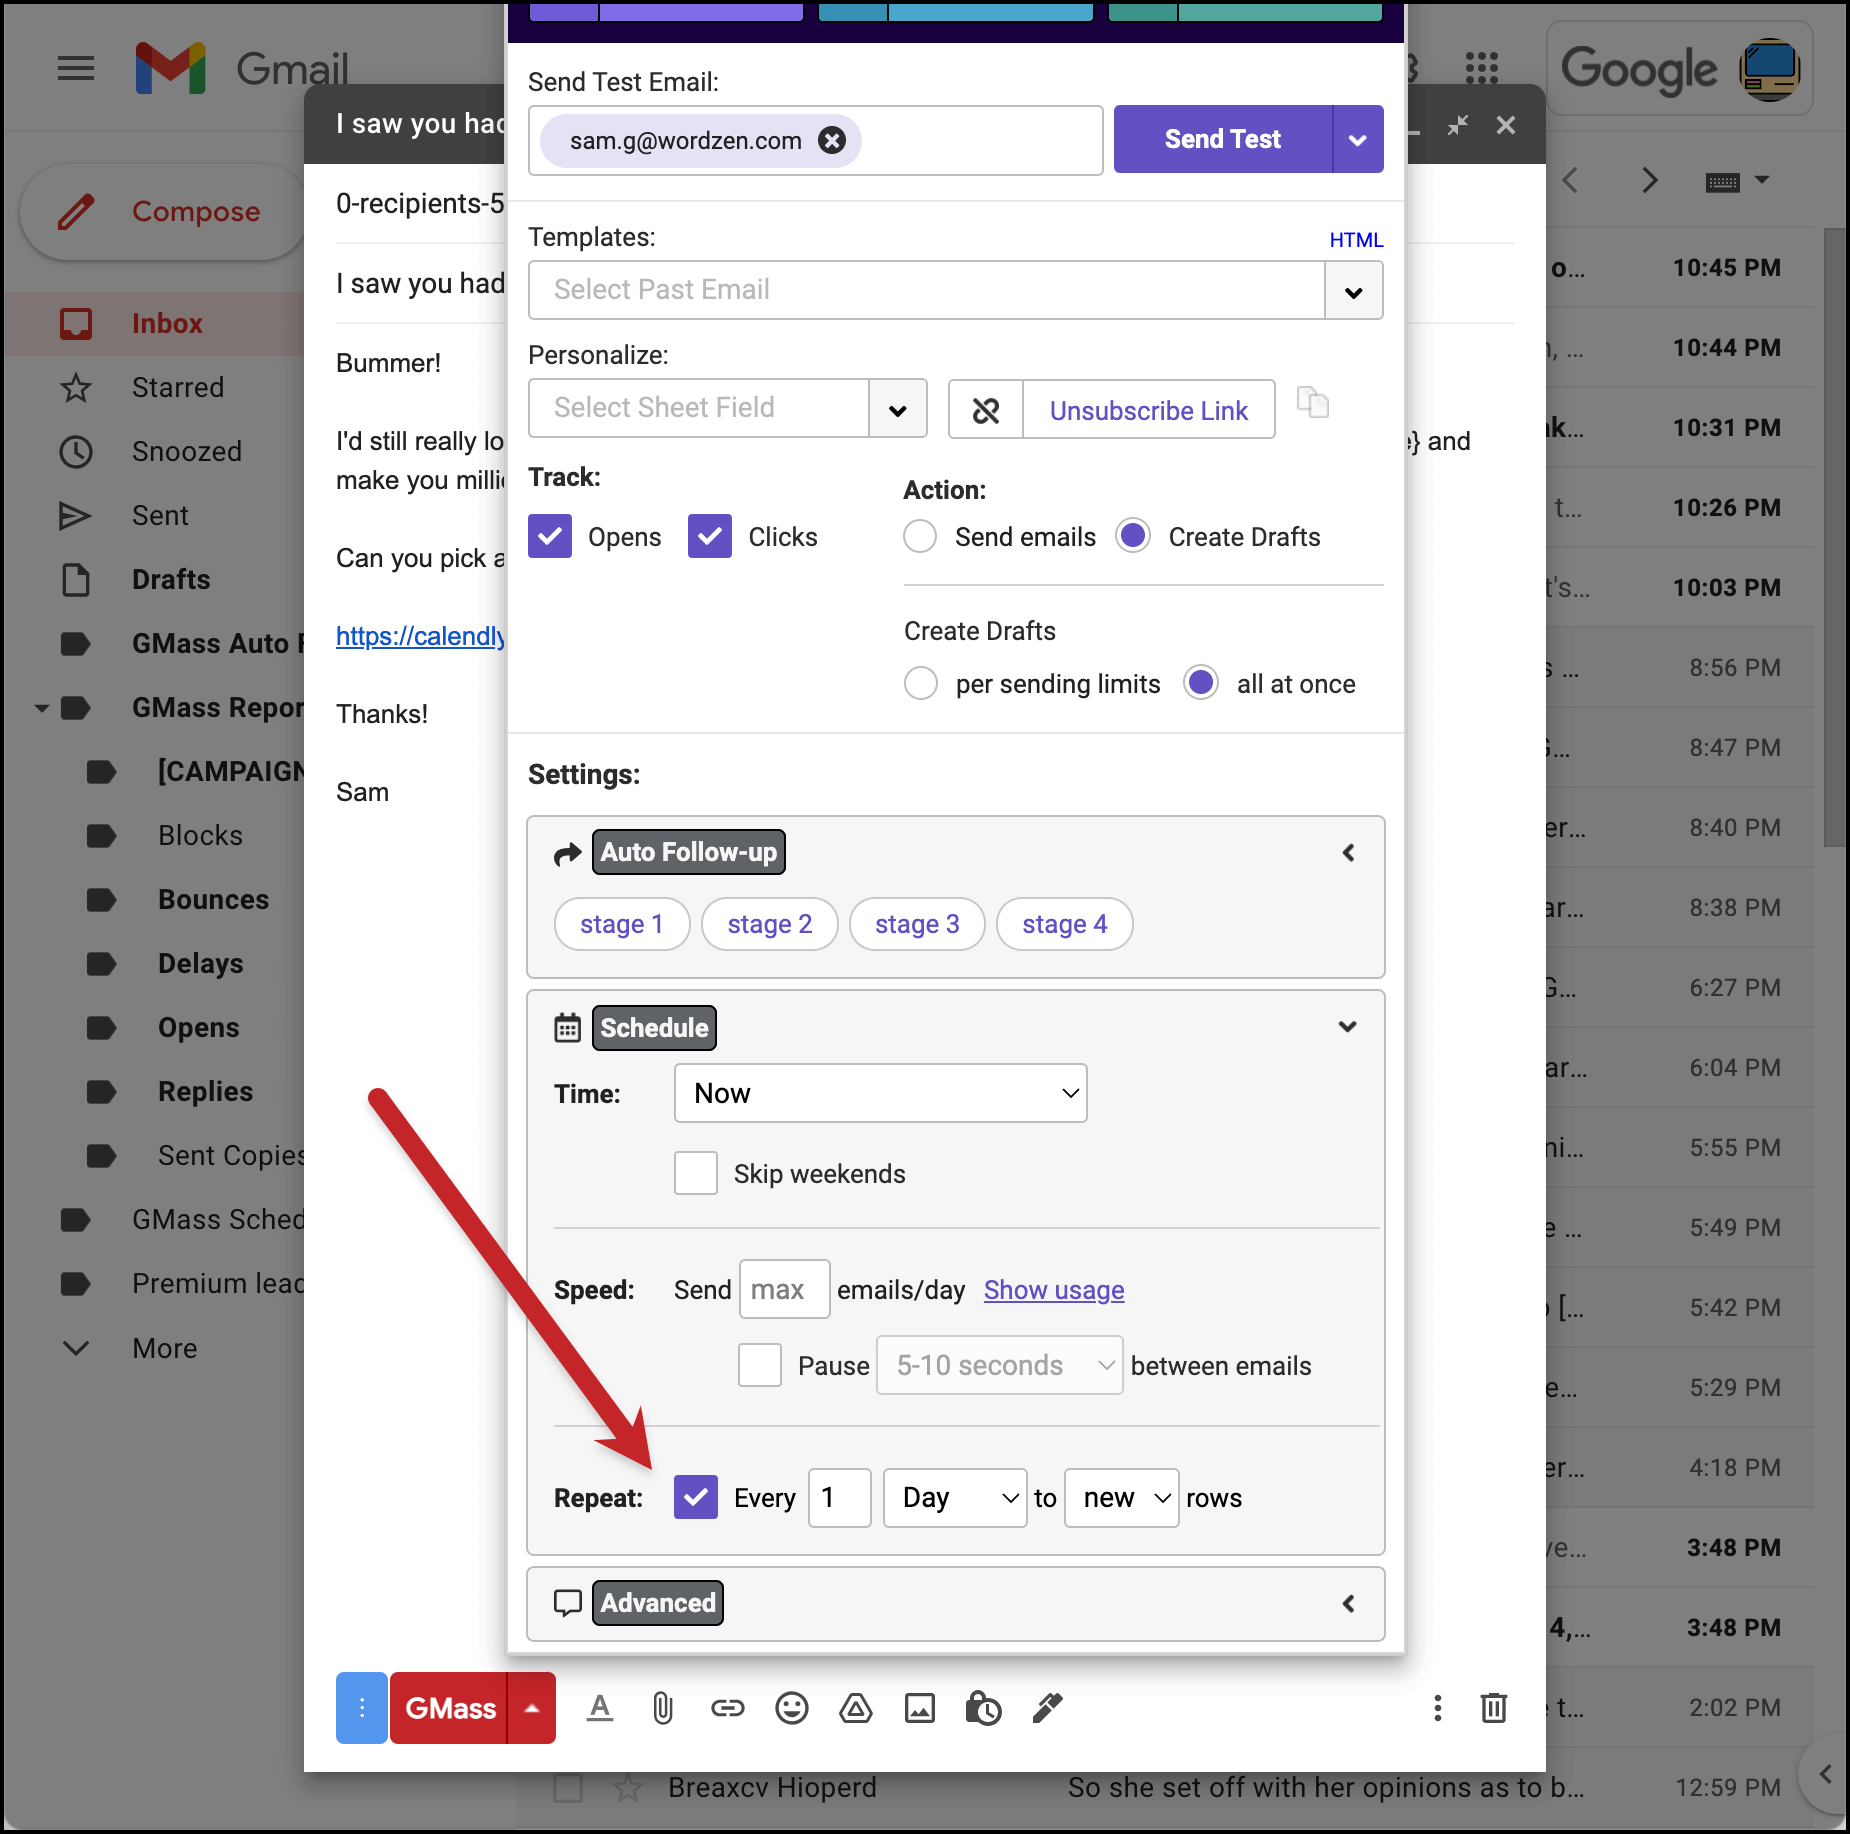Insert photo from compose toolbar
This screenshot has width=1850, height=1834.
[x=919, y=1708]
